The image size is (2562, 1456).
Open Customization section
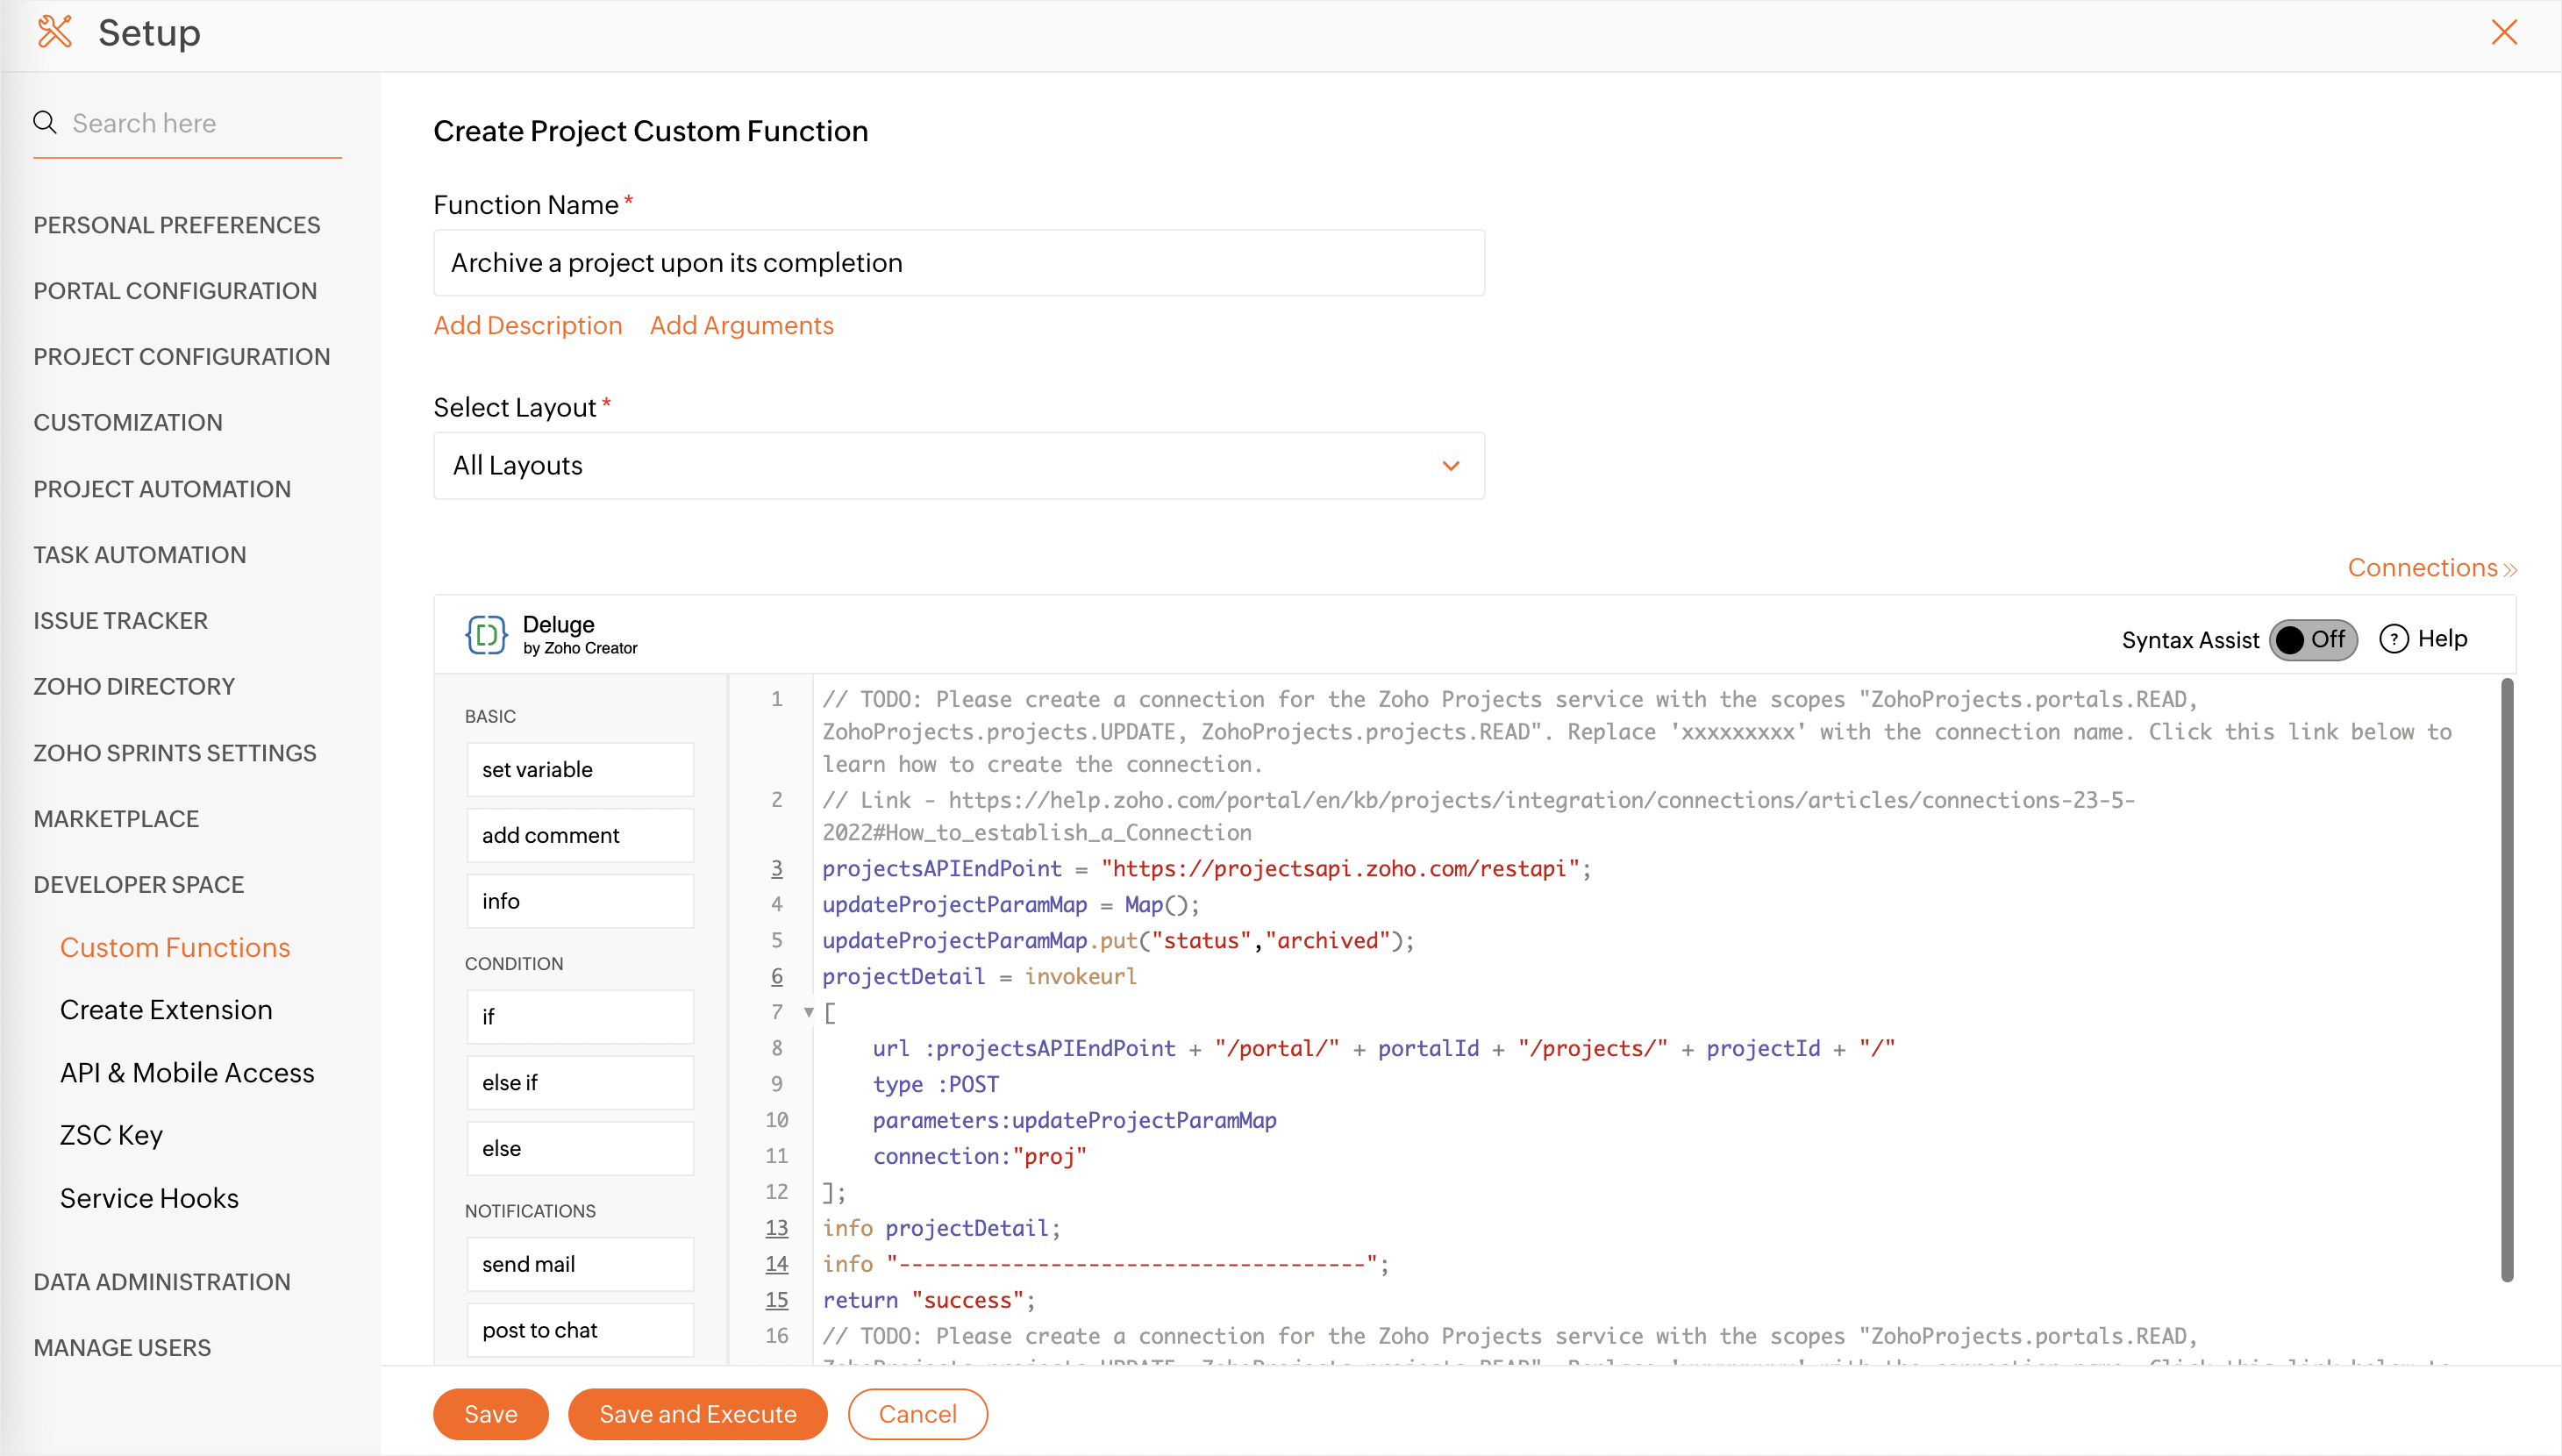click(x=128, y=423)
